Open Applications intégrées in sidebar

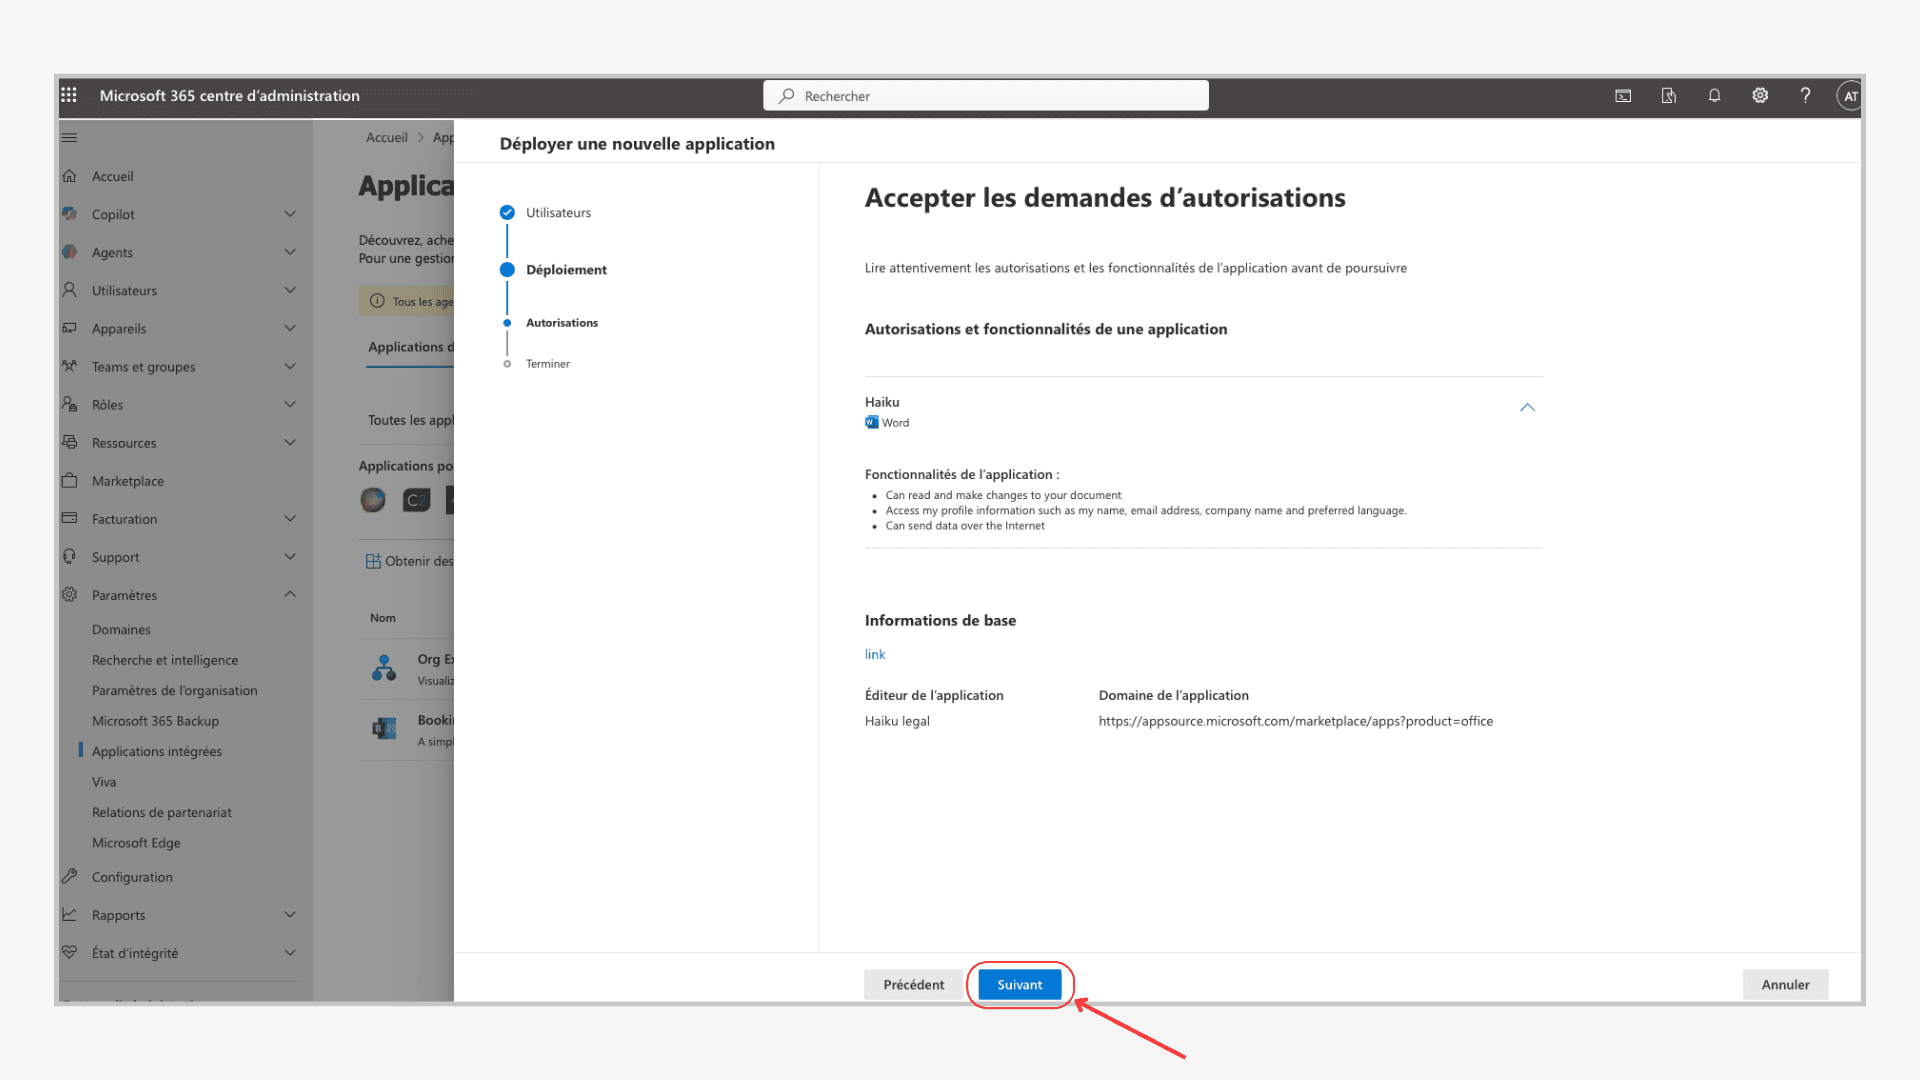[x=157, y=751]
